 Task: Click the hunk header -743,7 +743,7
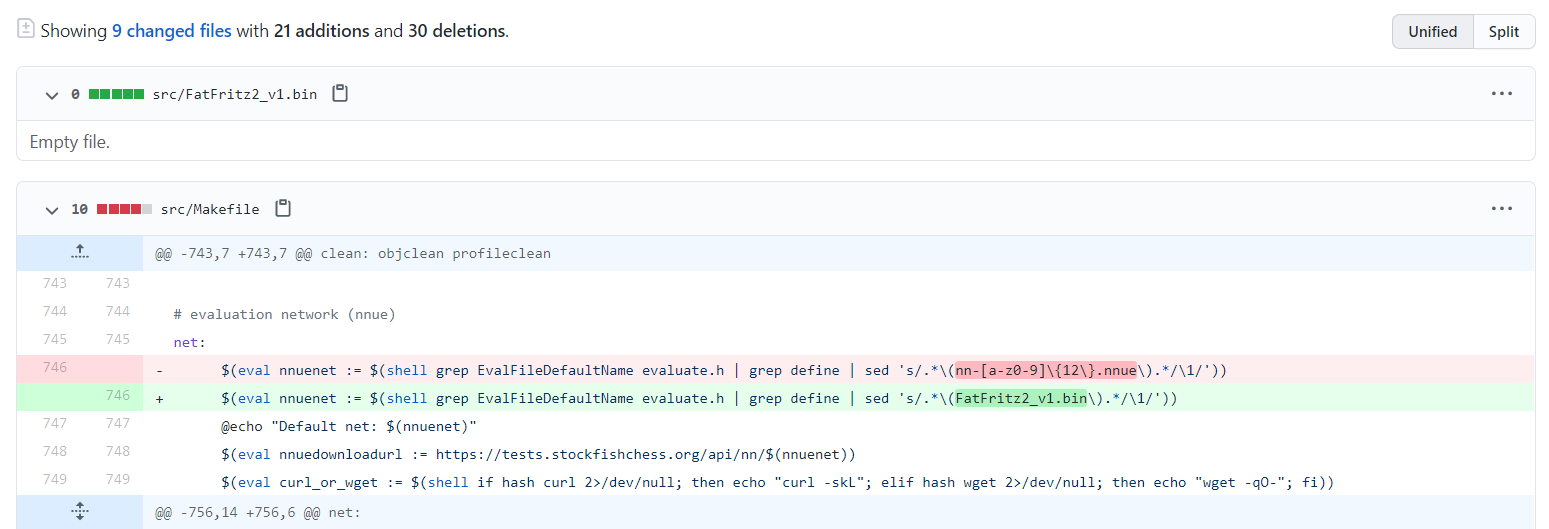tap(353, 253)
